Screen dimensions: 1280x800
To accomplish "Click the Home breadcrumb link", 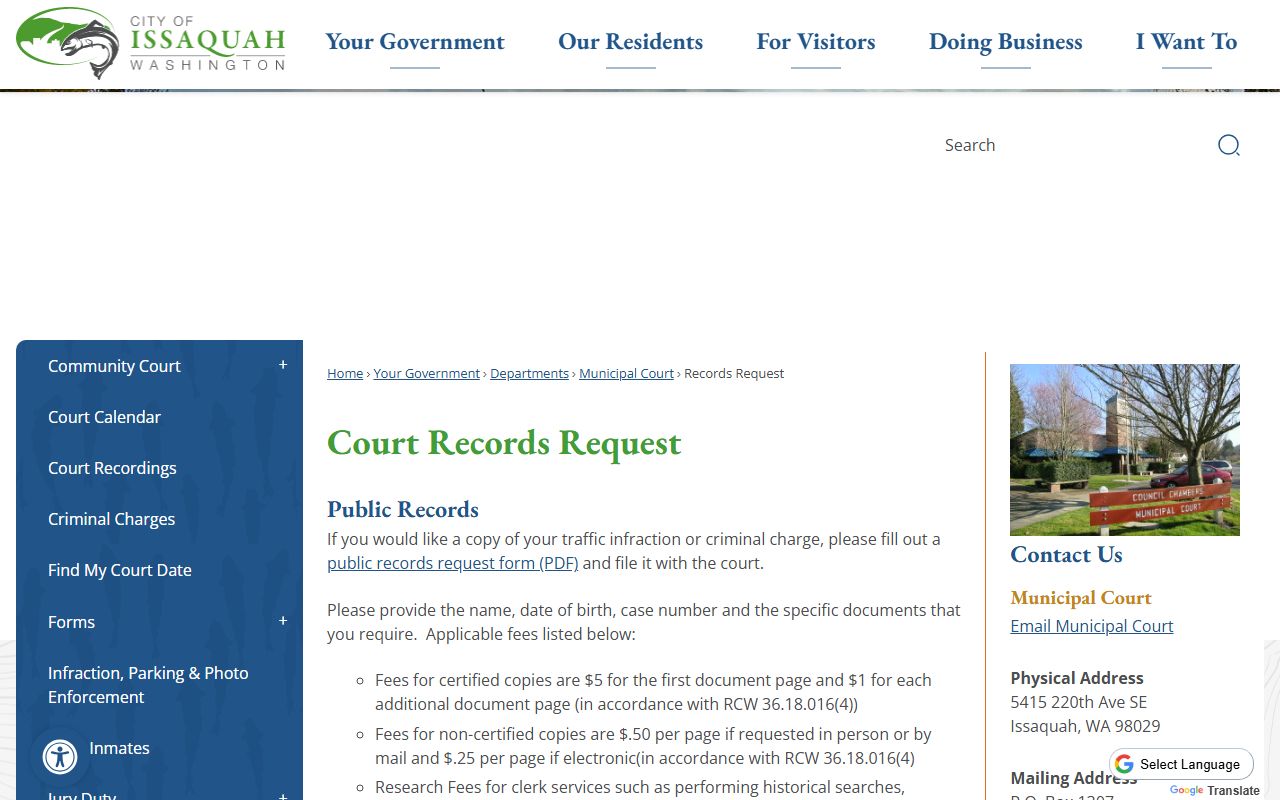I will point(345,373).
